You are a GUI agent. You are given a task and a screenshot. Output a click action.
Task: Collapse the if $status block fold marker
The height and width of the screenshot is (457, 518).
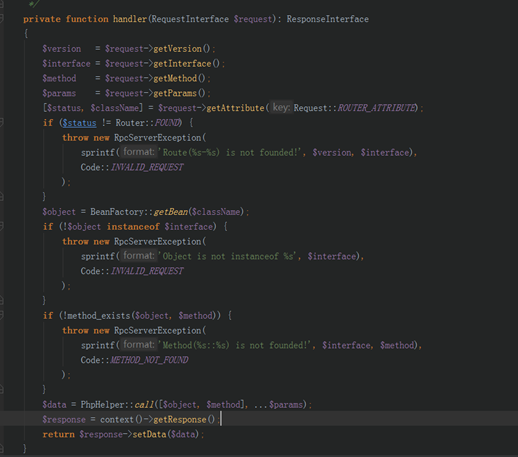pyautogui.click(x=1, y=123)
